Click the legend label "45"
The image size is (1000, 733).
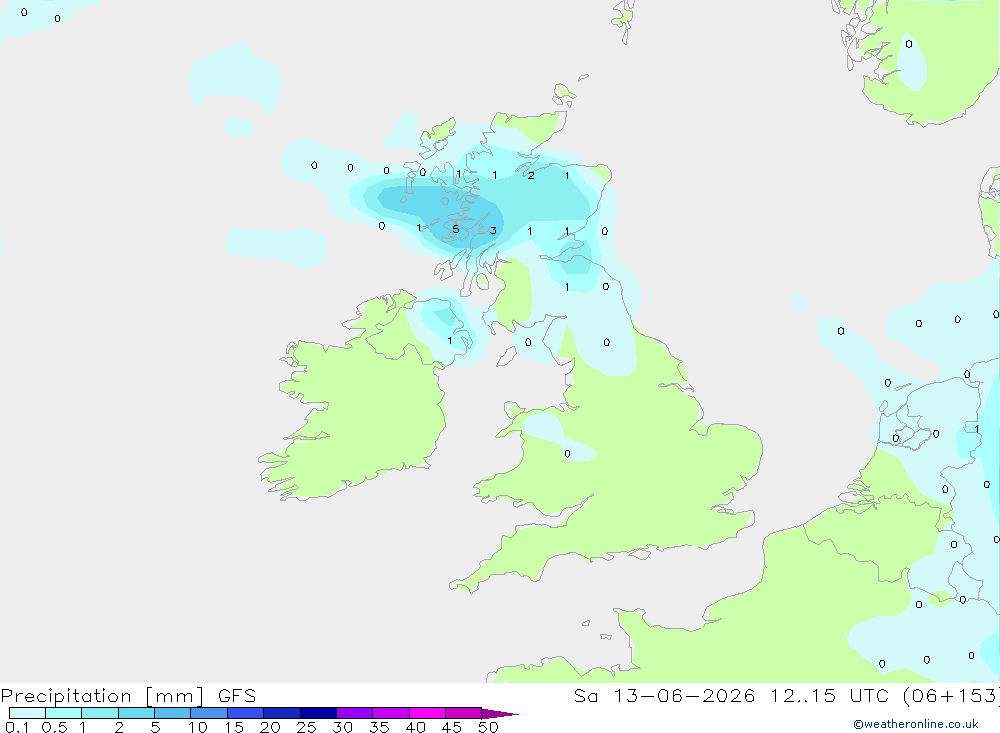click(452, 727)
